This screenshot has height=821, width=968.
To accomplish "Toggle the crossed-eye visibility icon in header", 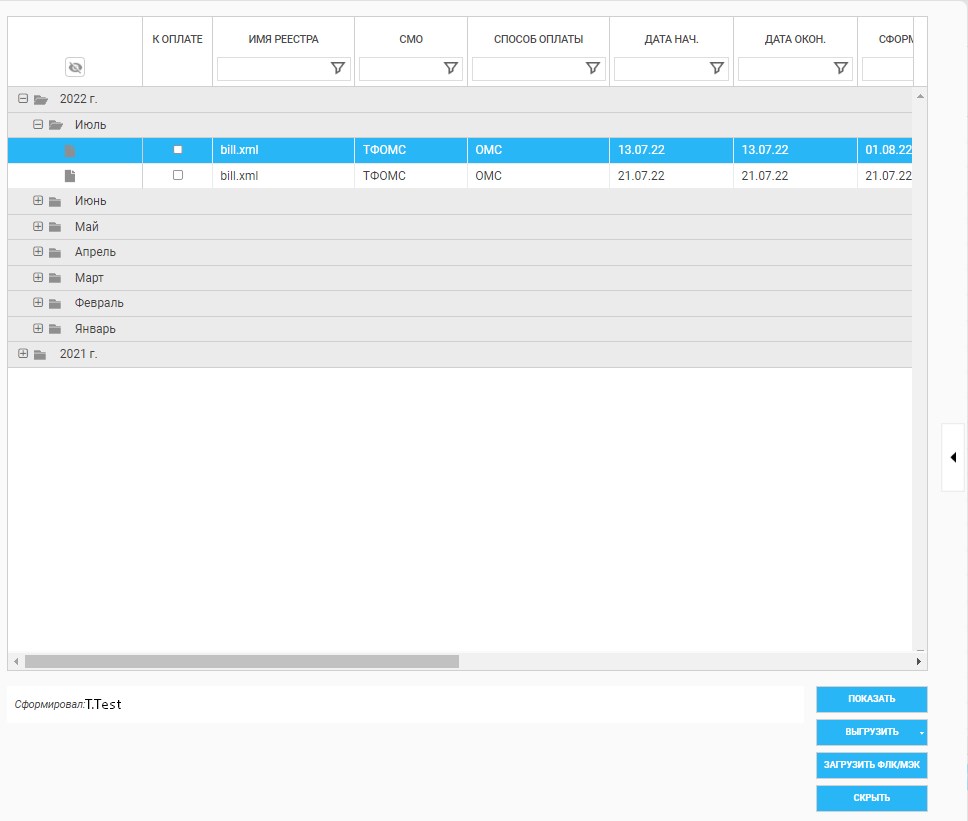I will (75, 68).
